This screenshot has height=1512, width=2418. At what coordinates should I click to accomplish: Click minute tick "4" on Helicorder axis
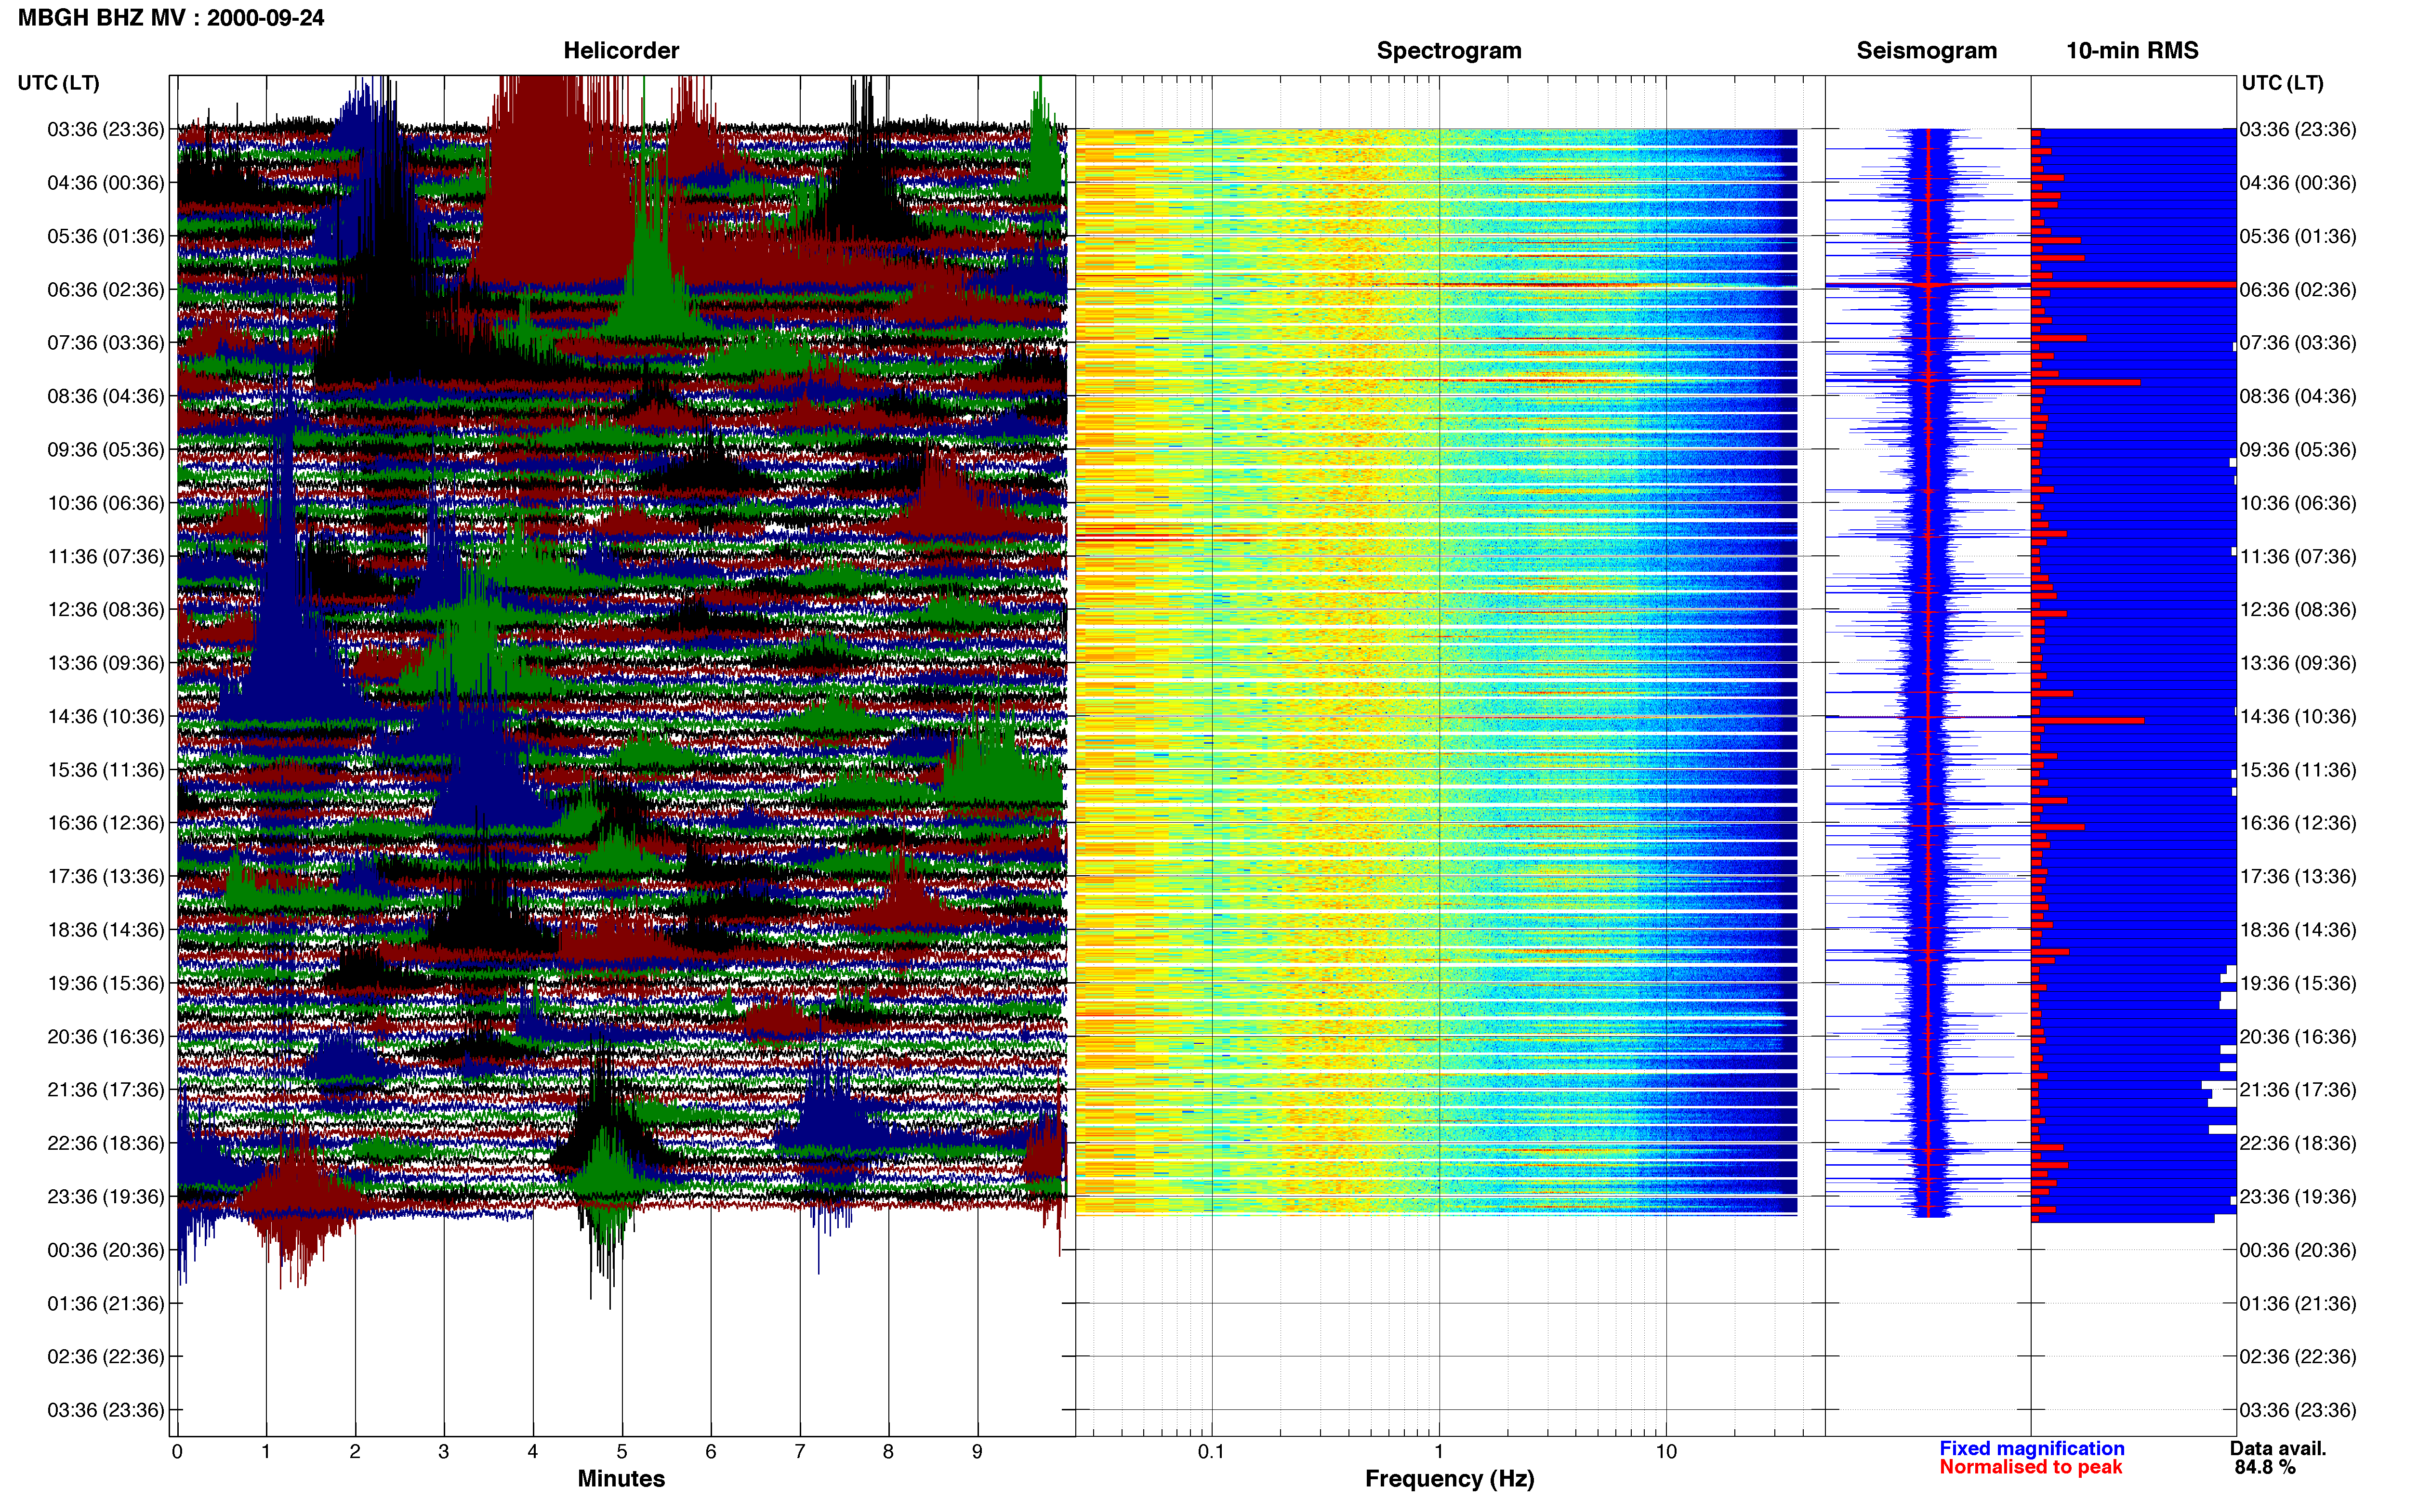click(x=533, y=1452)
